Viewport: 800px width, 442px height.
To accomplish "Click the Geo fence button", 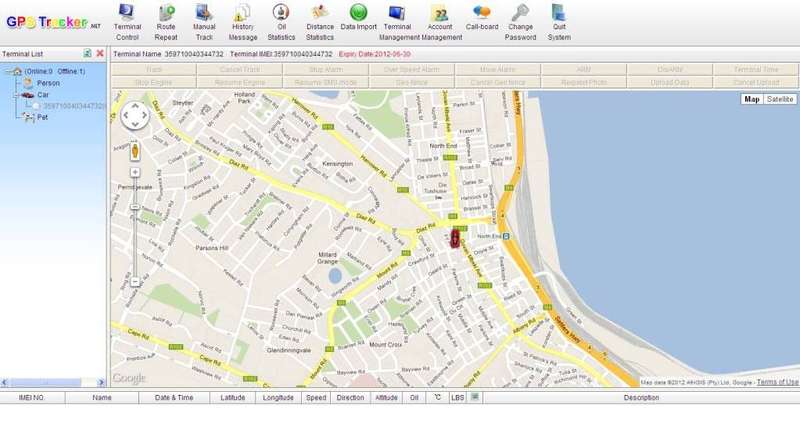I will coord(412,82).
